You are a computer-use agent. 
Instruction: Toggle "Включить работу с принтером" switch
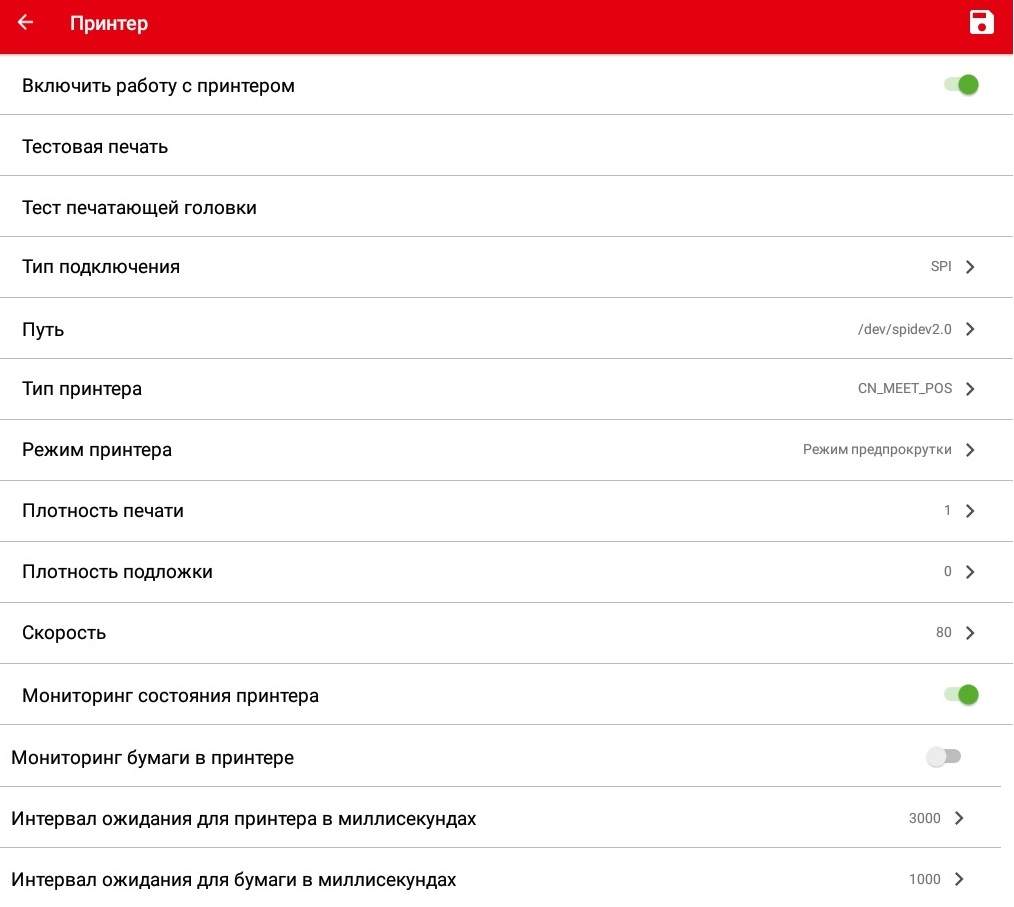click(x=961, y=85)
